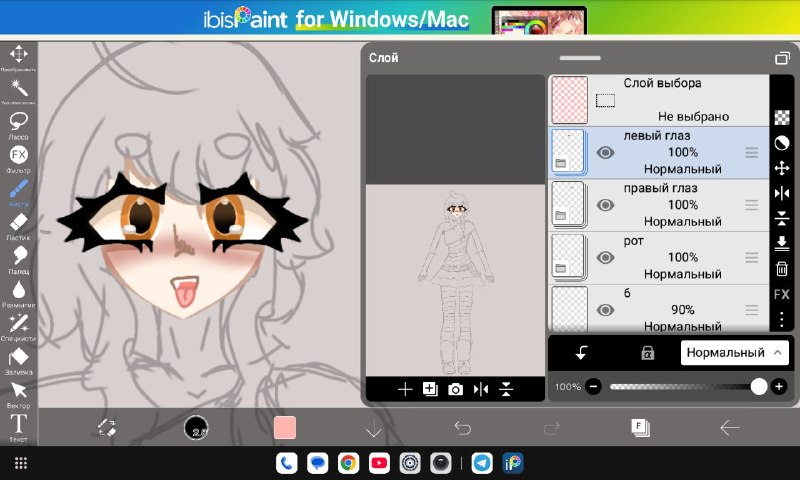Increase opacity with plus button
The width and height of the screenshot is (800, 480).
tap(779, 387)
